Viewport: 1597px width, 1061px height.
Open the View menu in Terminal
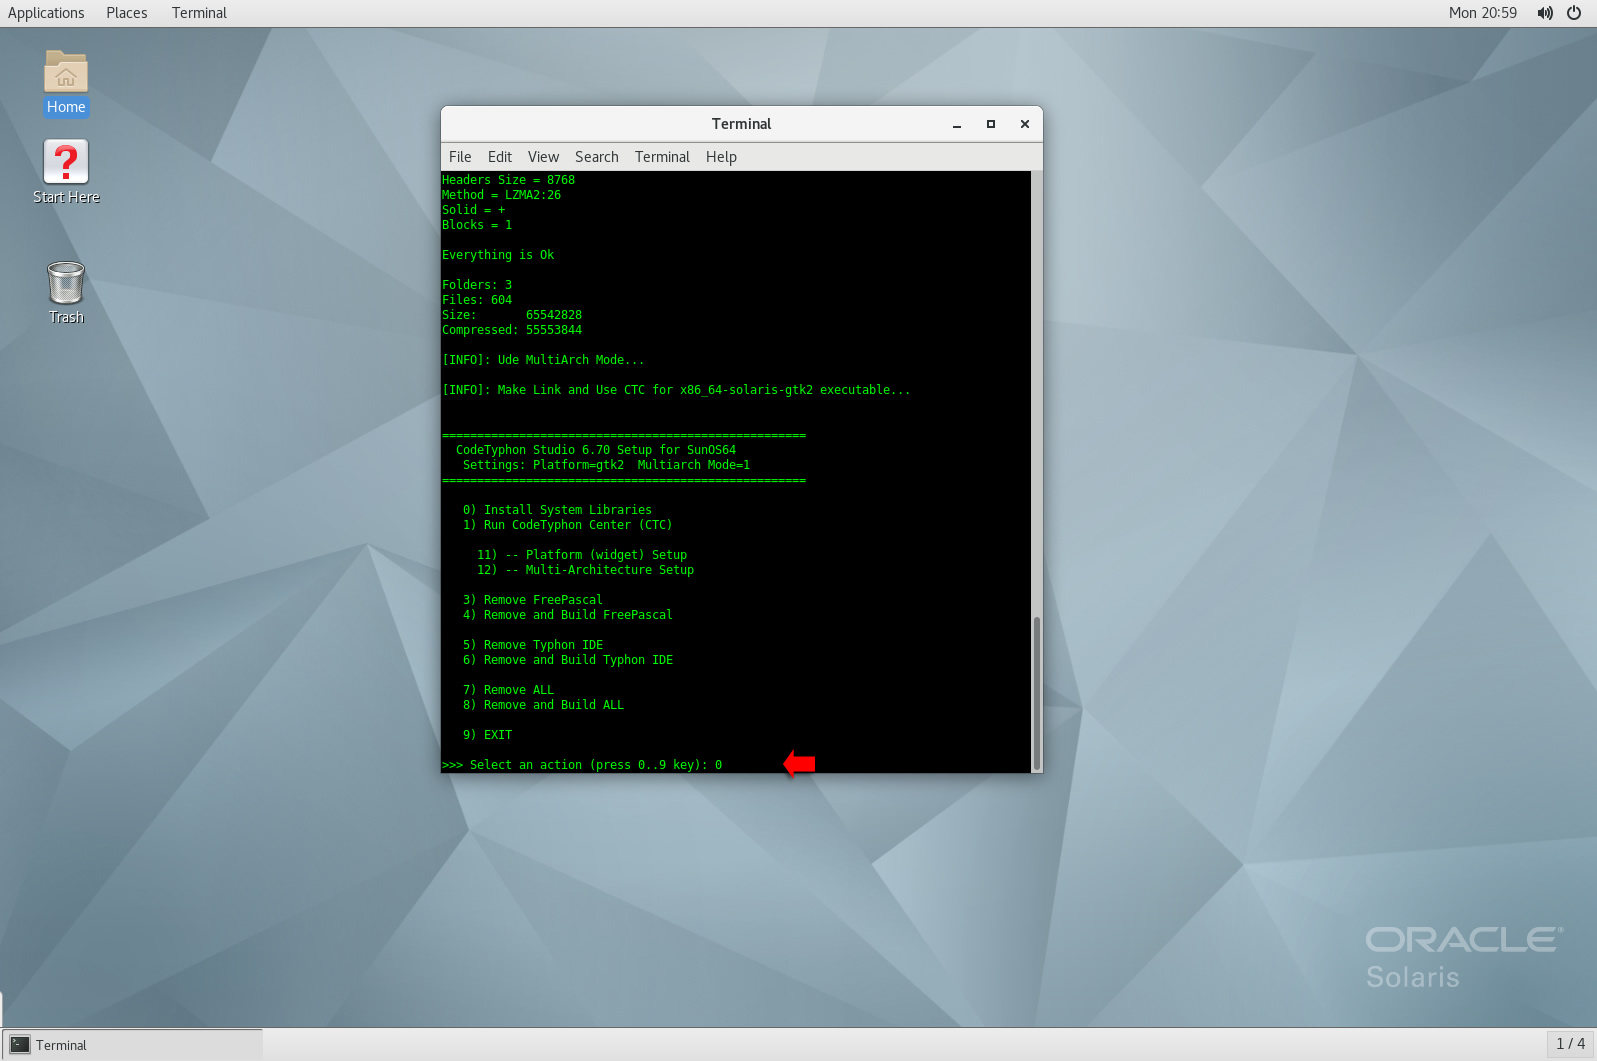[x=543, y=157]
